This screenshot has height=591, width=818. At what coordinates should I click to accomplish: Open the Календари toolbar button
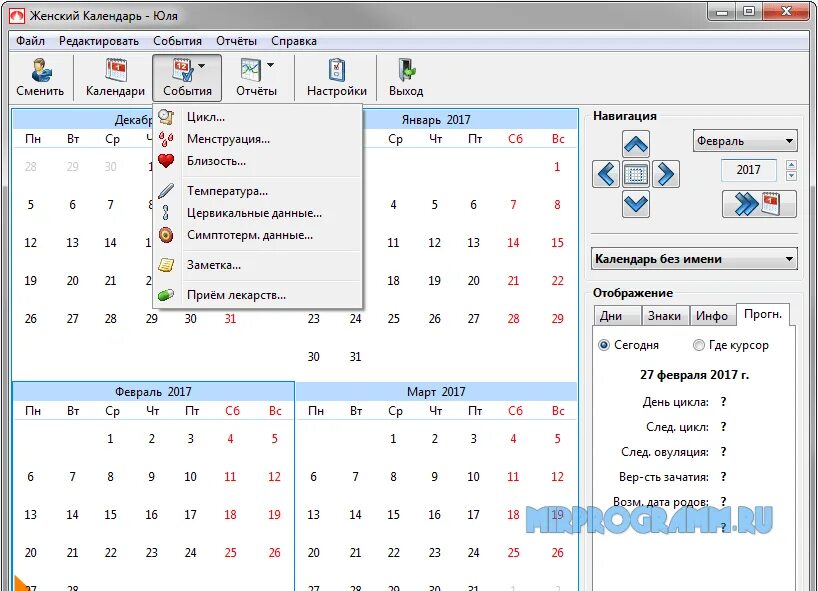pyautogui.click(x=115, y=78)
